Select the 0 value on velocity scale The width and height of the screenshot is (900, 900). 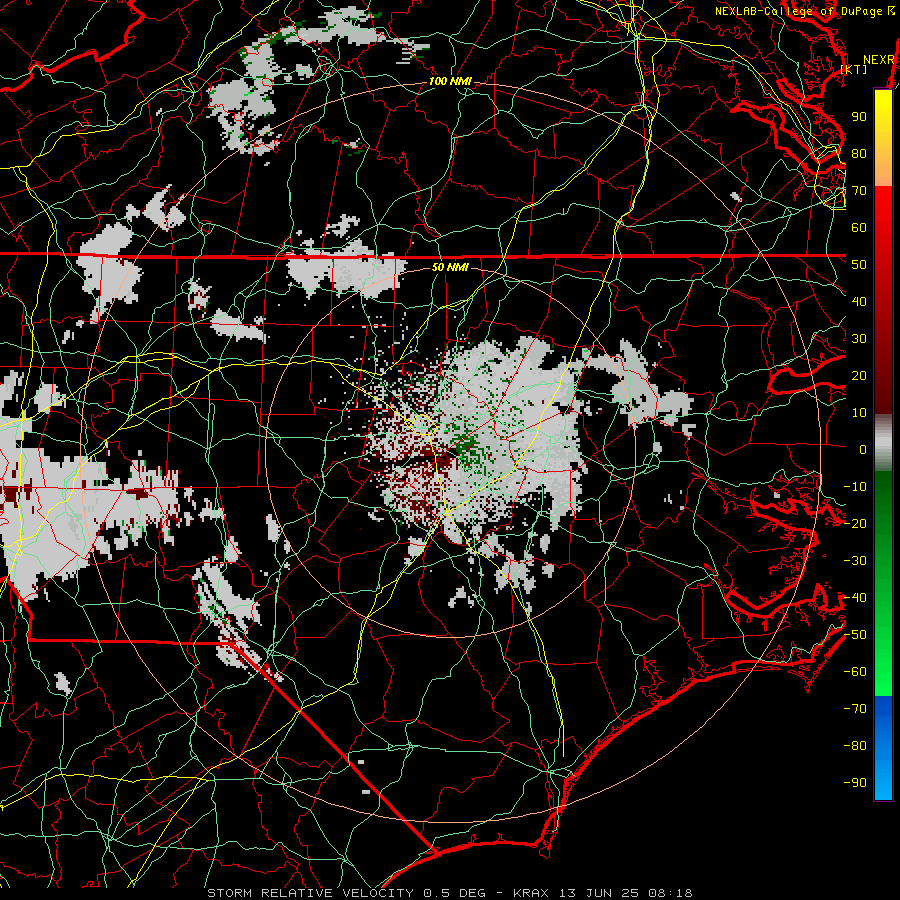coord(863,450)
